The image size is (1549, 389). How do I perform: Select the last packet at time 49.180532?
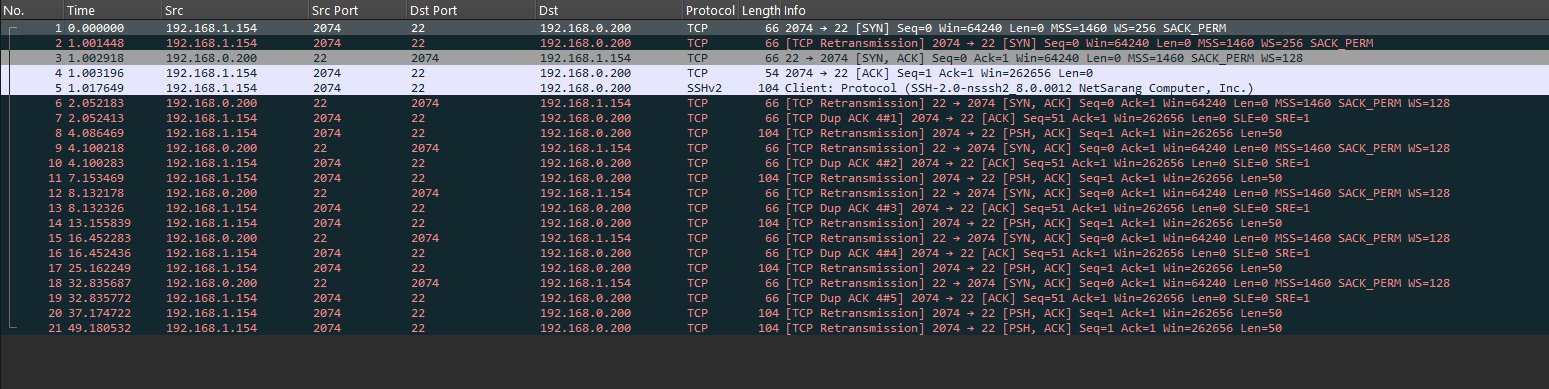774,328
